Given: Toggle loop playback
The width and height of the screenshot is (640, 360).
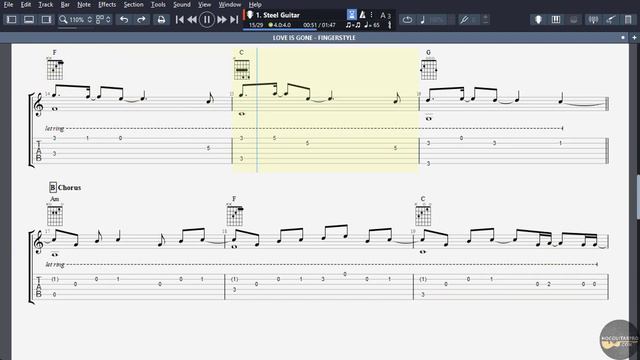Looking at the screenshot, I should [407, 20].
